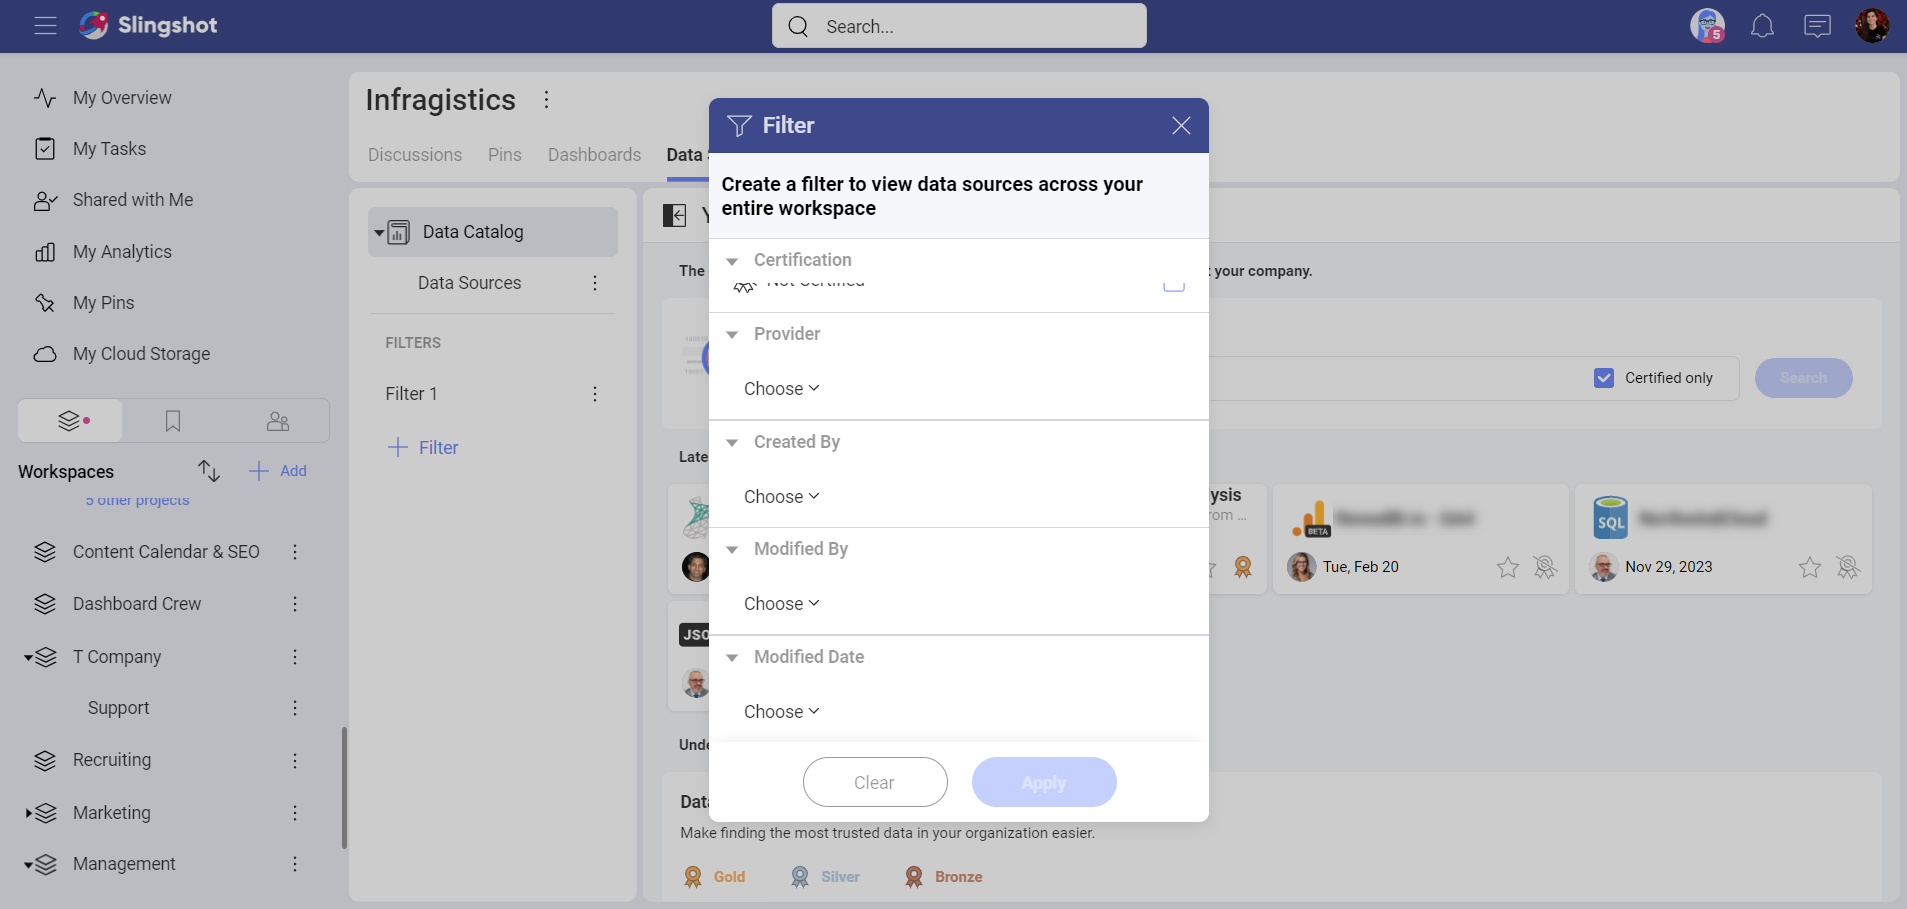Image resolution: width=1907 pixels, height=909 pixels.
Task: Select the Silver certification badge
Action: pos(826,877)
